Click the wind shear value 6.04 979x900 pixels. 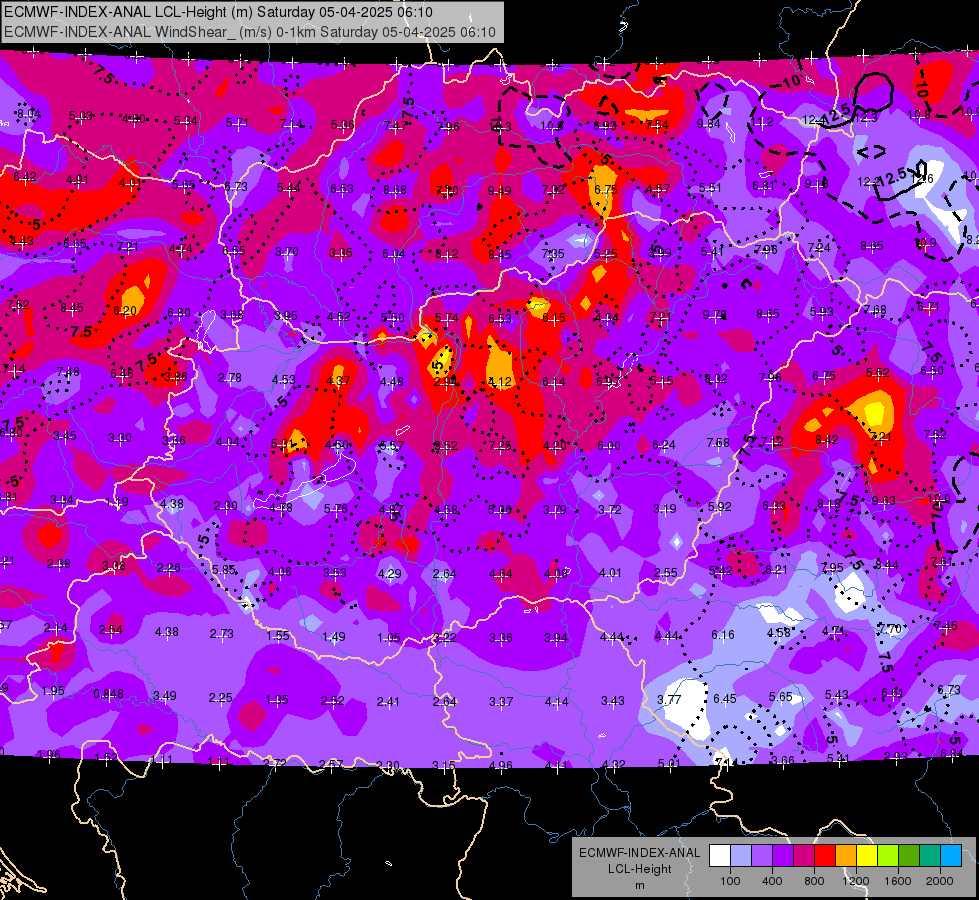(394, 254)
